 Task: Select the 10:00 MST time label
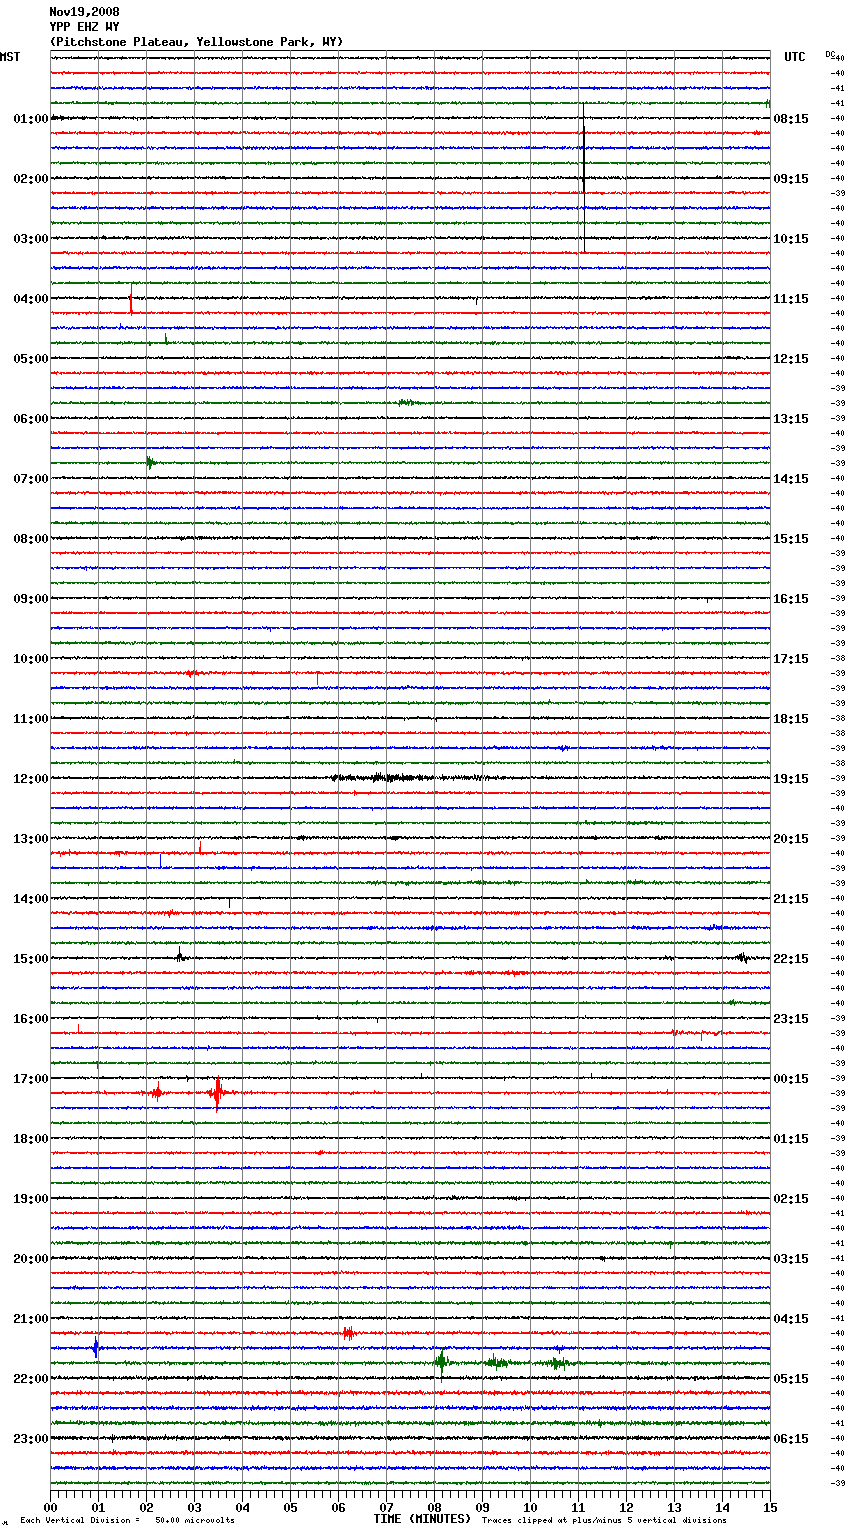click(x=31, y=659)
